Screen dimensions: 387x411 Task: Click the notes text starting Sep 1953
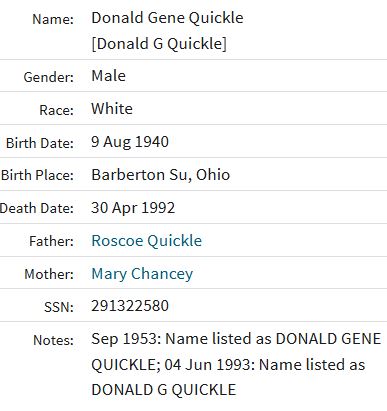(236, 364)
